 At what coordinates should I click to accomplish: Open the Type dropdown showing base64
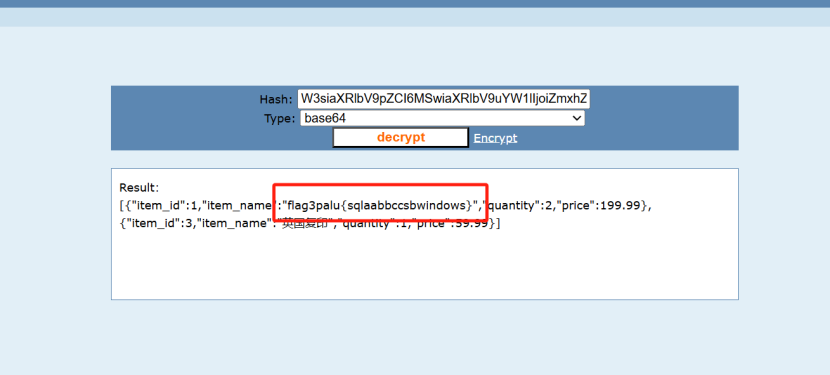pos(442,118)
